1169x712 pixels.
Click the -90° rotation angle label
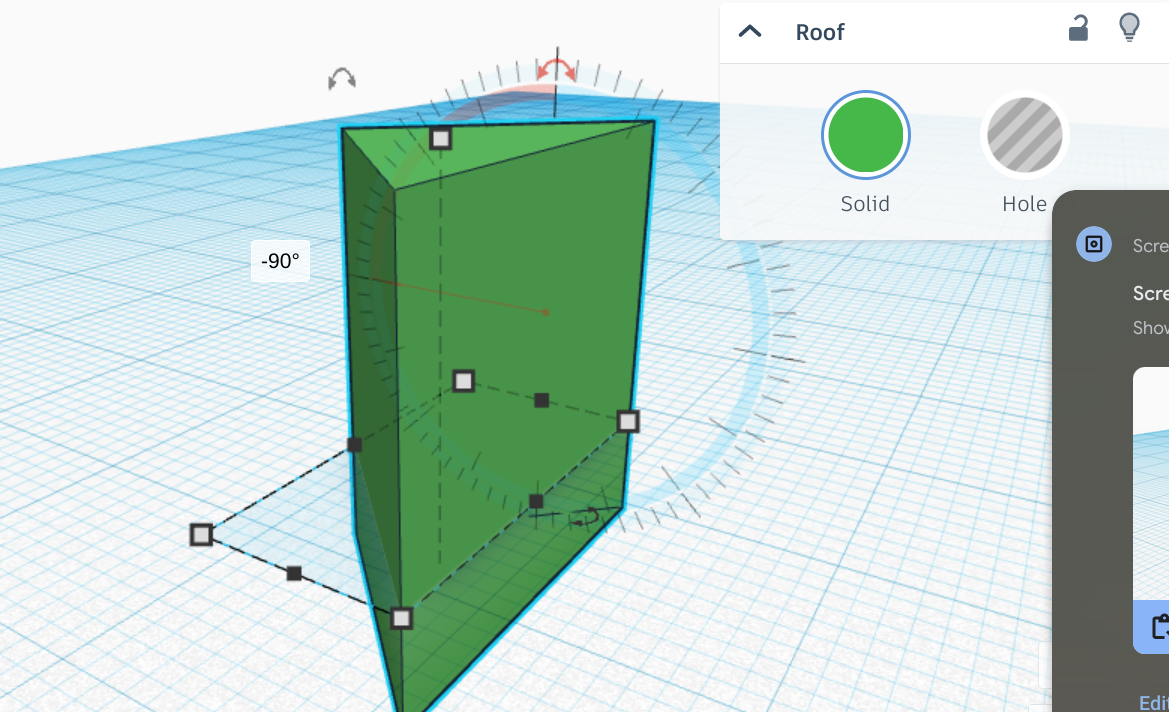pos(280,261)
